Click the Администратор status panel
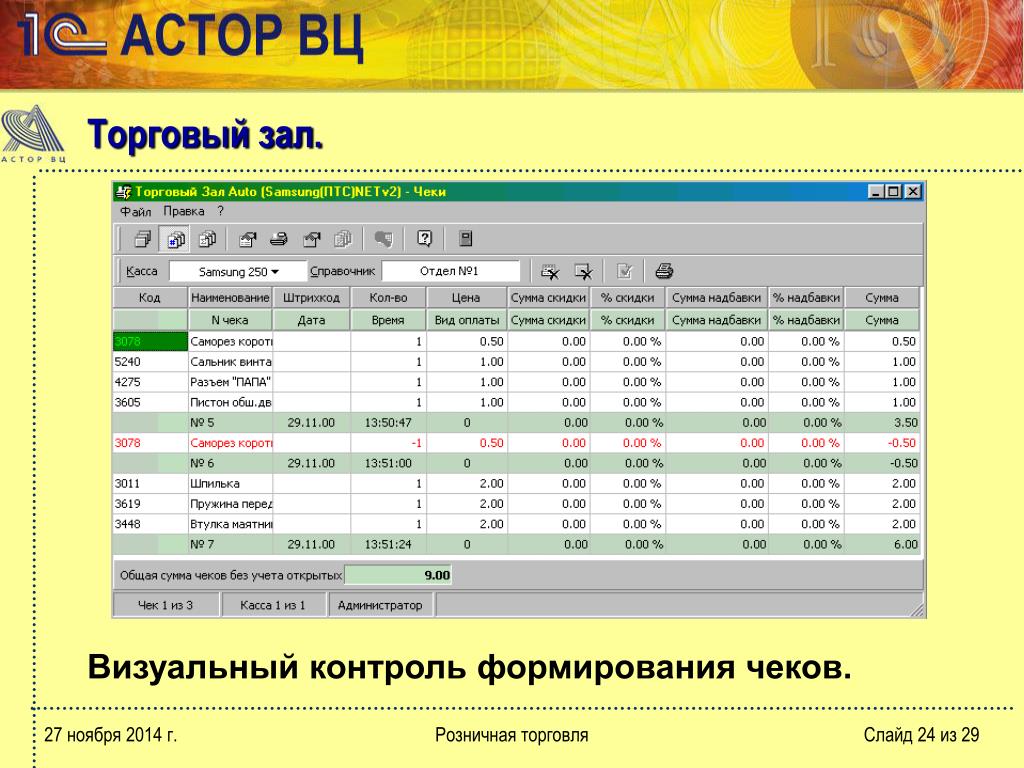The width and height of the screenshot is (1024, 768). click(380, 605)
